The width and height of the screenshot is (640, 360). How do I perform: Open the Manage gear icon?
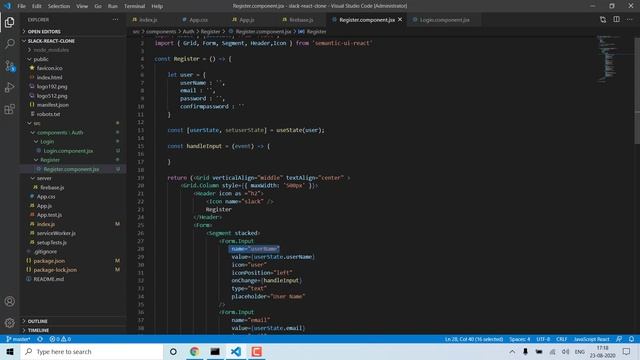tap(9, 323)
